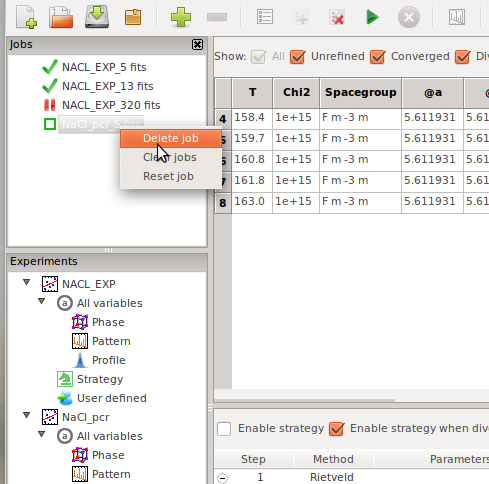Image resolution: width=489 pixels, height=484 pixels.
Task: Click the green plus add icon
Action: tap(181, 17)
